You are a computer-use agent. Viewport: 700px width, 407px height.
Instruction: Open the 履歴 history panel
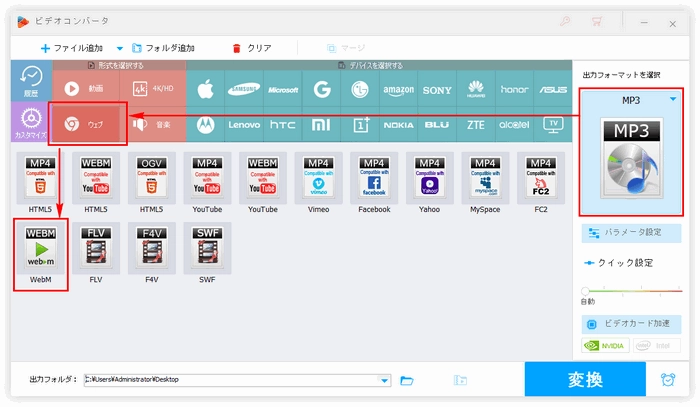coord(30,82)
